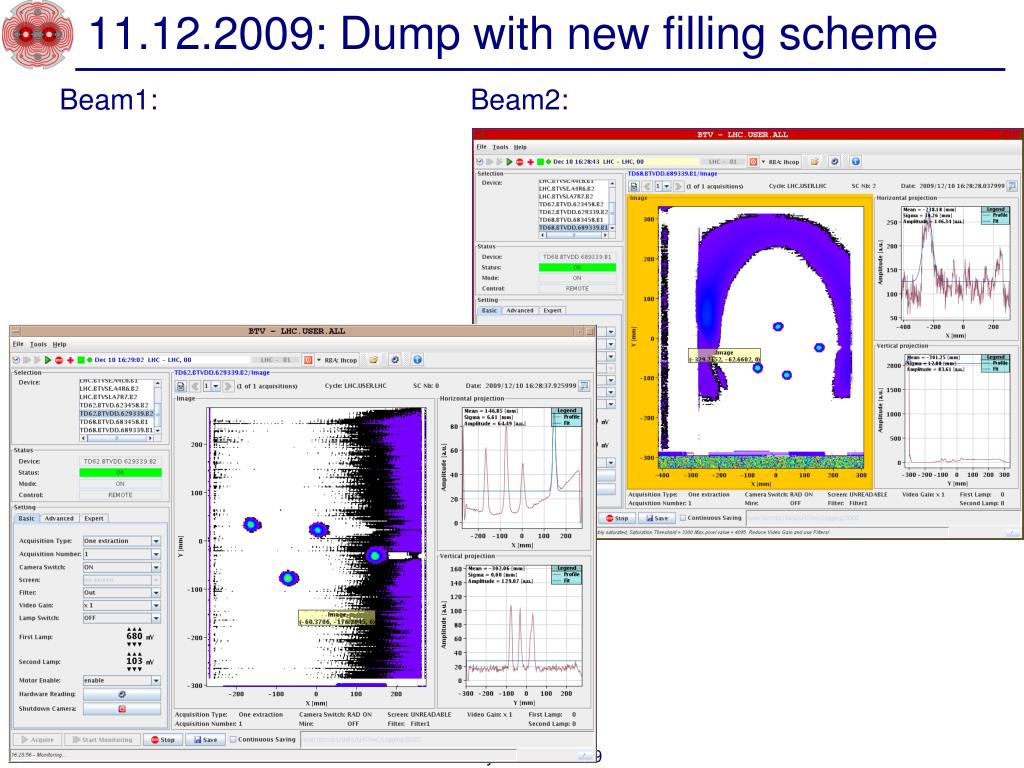The height and width of the screenshot is (768, 1024).
Task: Click blue refresh icon in Beam2 window toolbar
Action: click(x=834, y=161)
